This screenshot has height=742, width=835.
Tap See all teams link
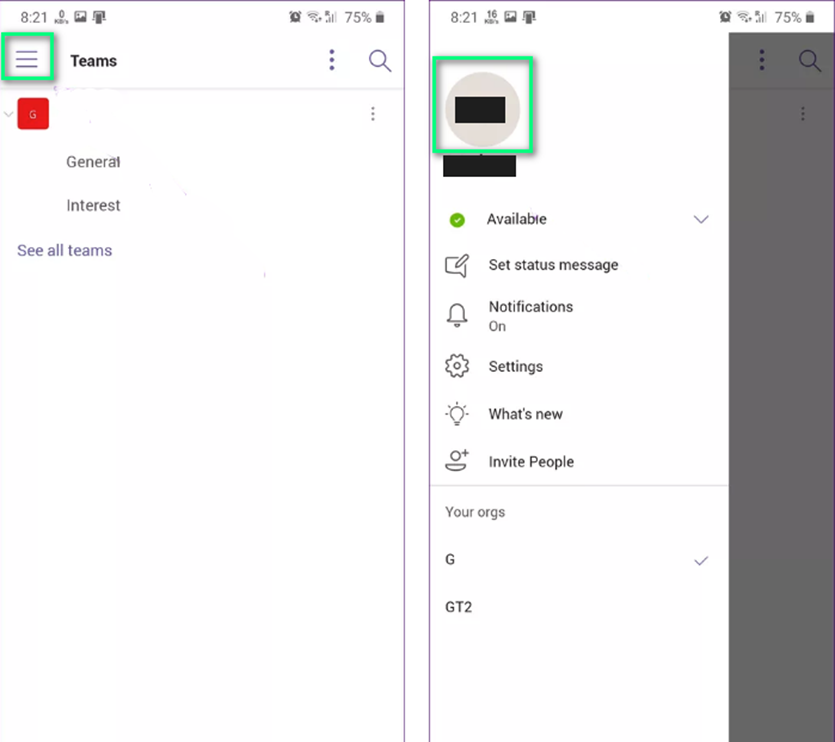point(64,250)
